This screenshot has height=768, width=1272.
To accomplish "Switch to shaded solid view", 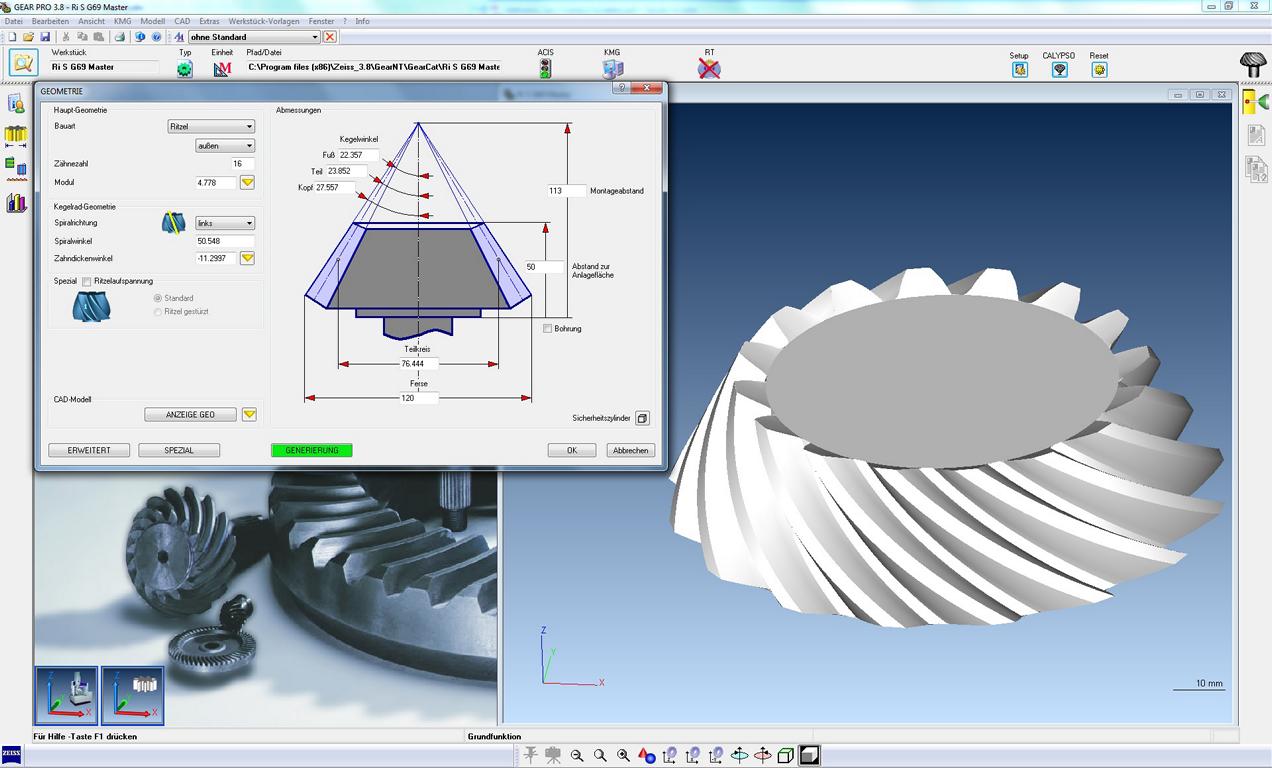I will 809,756.
